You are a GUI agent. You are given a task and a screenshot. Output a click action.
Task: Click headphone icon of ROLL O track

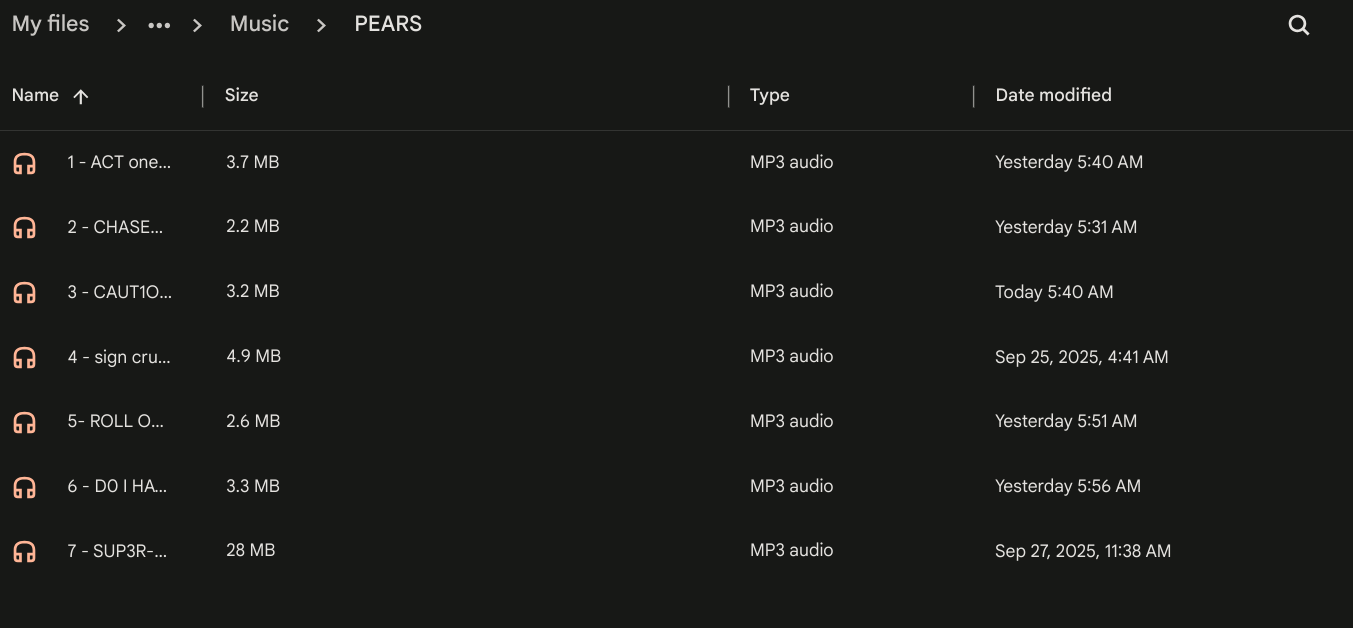[x=25, y=422]
